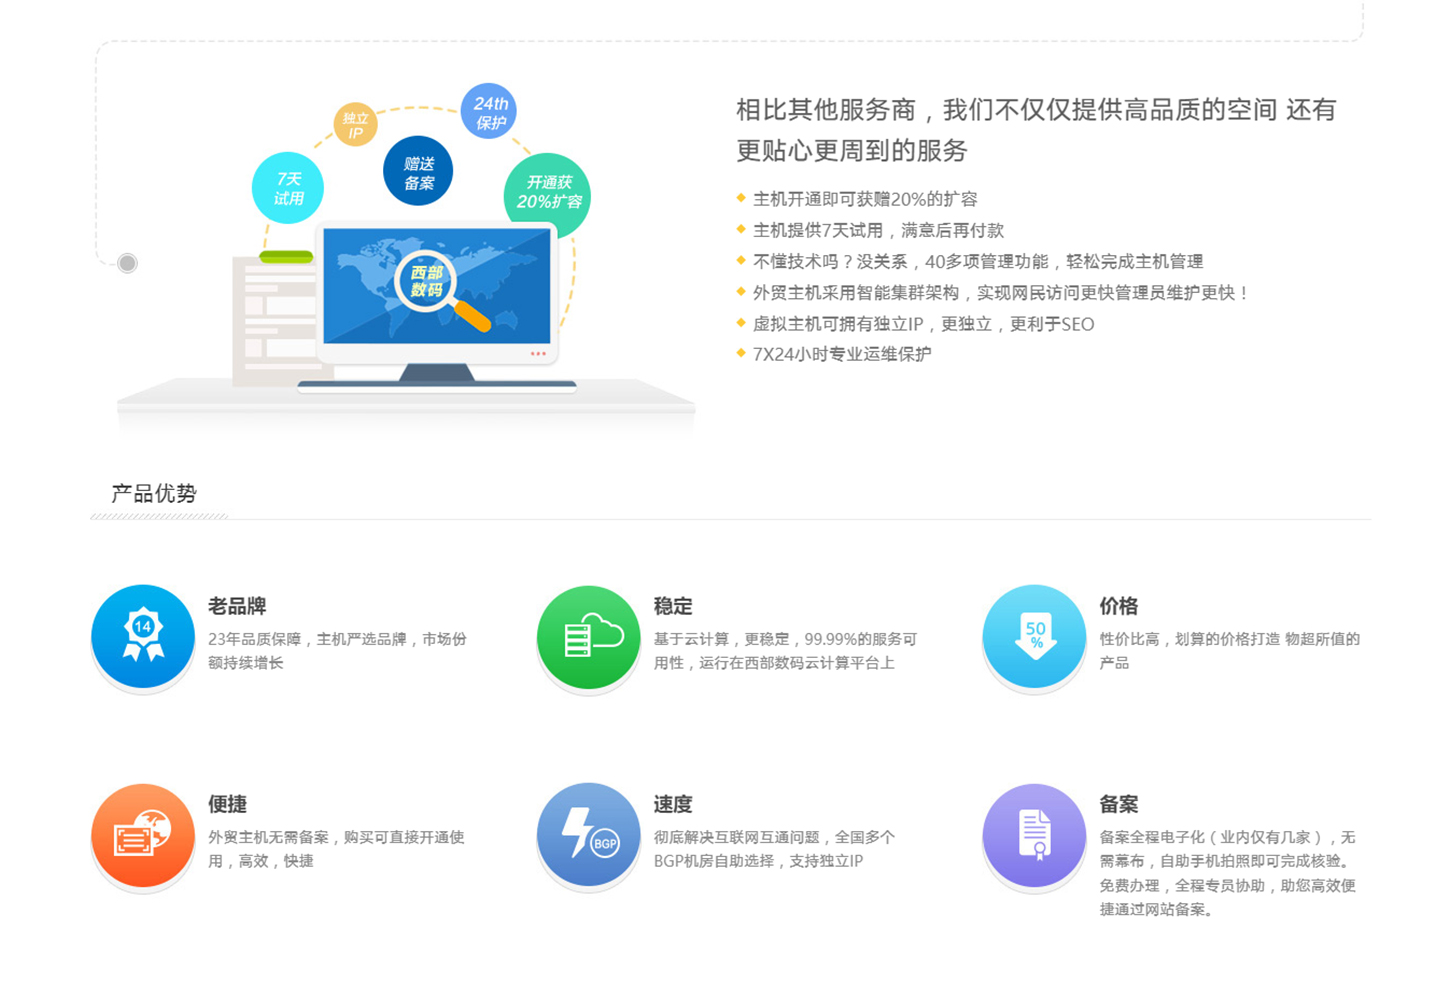The image size is (1440, 1000).
Task: Click the gray timeline dot marker
Action: pos(127,263)
